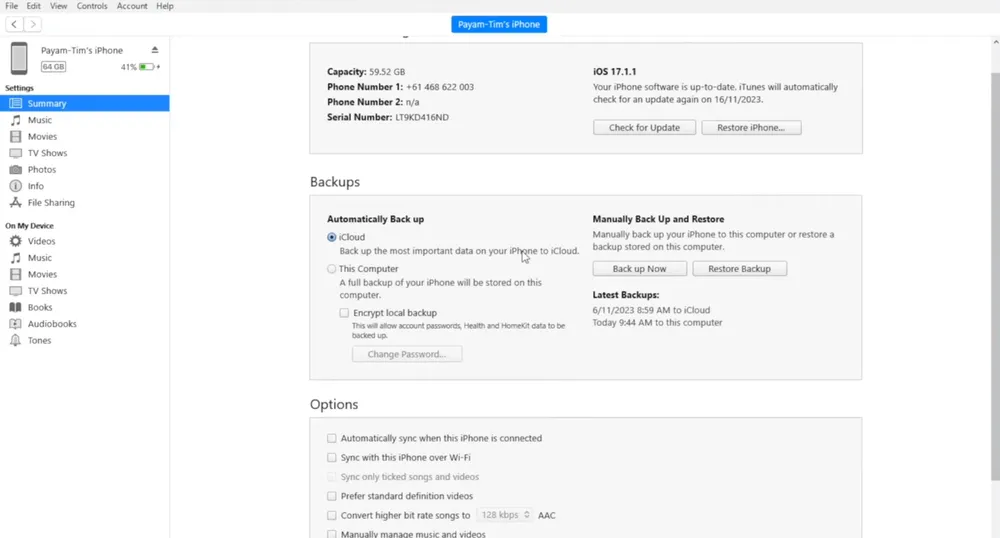The height and width of the screenshot is (538, 1000).
Task: Click the Serial Number LT9KD416ND text
Action: [x=388, y=117]
